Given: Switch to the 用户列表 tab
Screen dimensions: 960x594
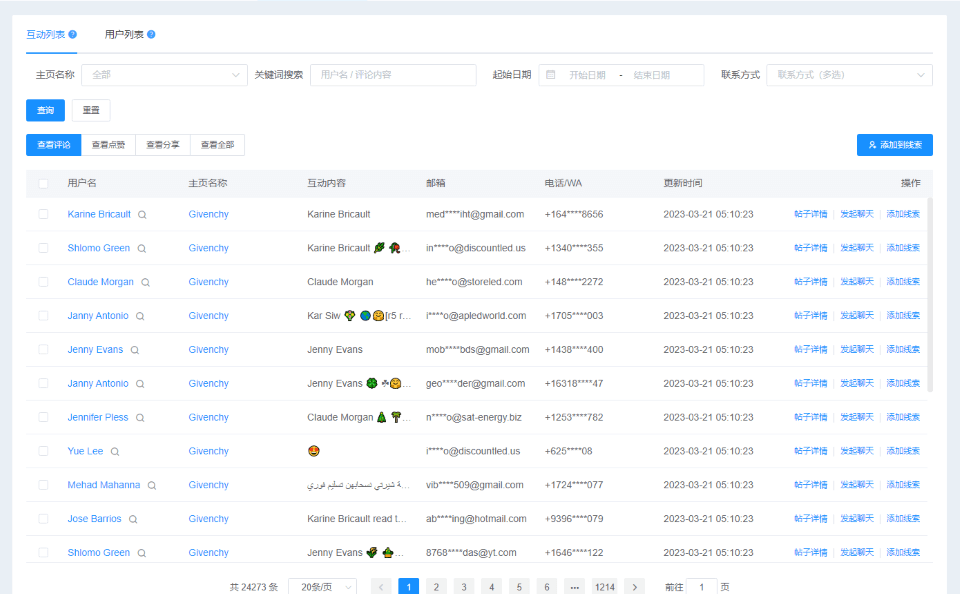Looking at the screenshot, I should [x=124, y=34].
